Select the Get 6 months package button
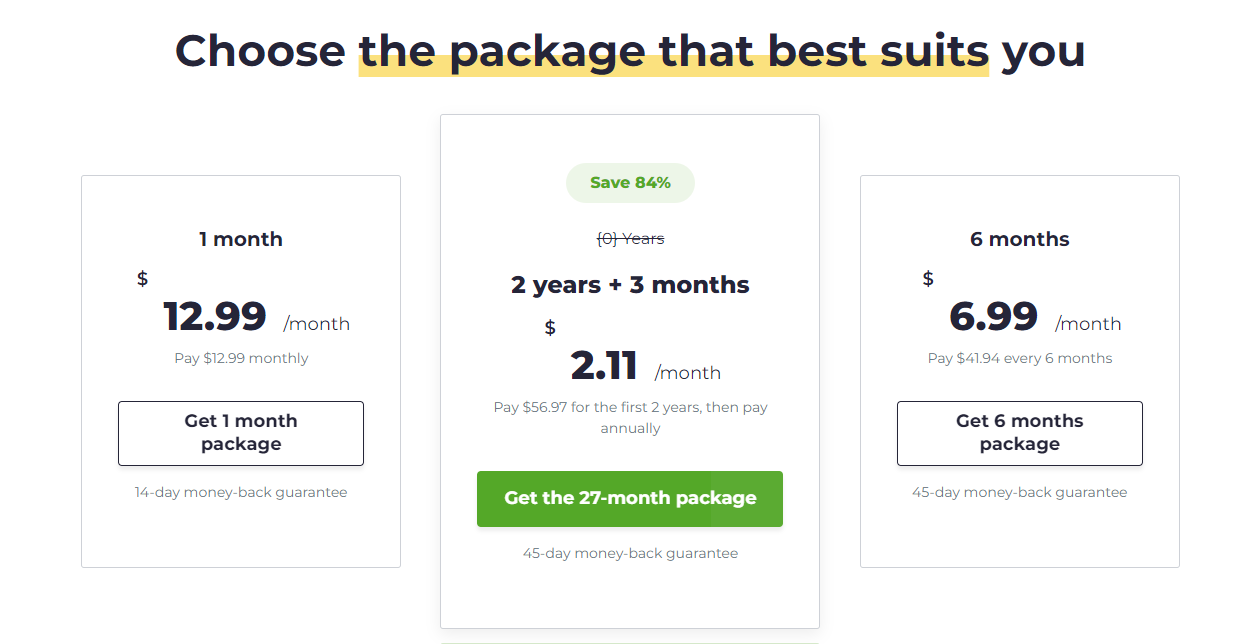 click(1019, 433)
